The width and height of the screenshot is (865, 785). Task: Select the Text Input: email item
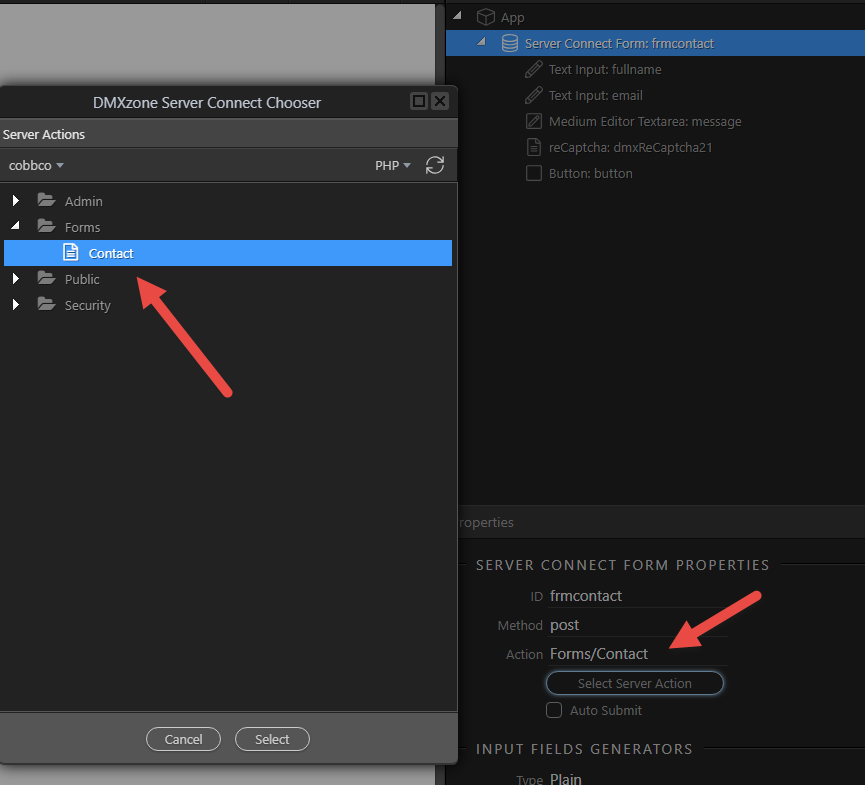coord(596,95)
